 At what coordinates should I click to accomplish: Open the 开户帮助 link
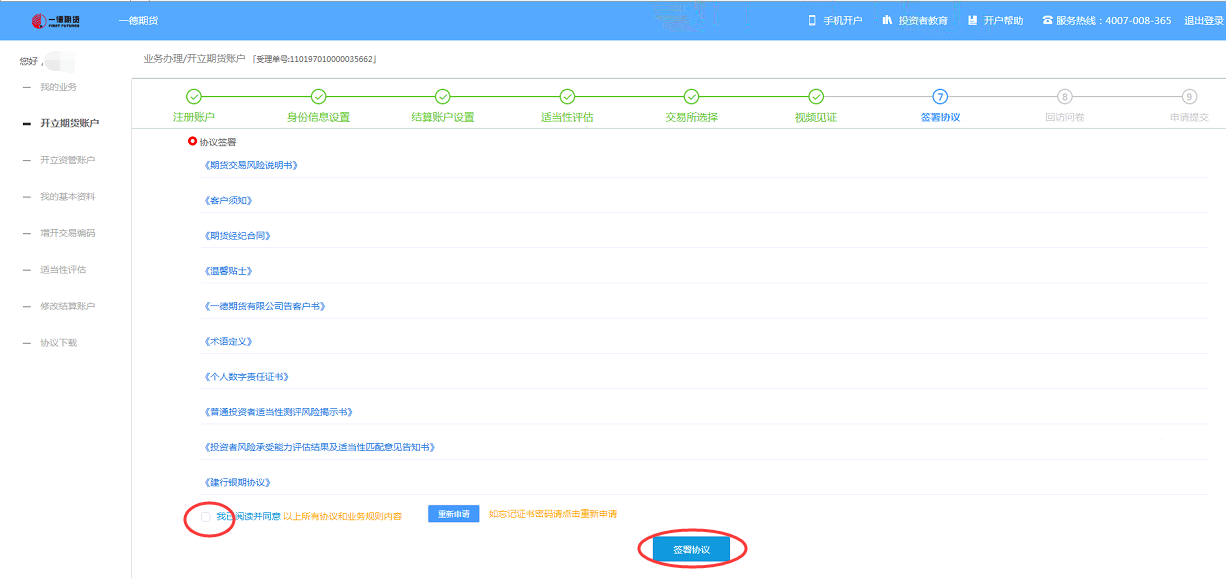1003,21
